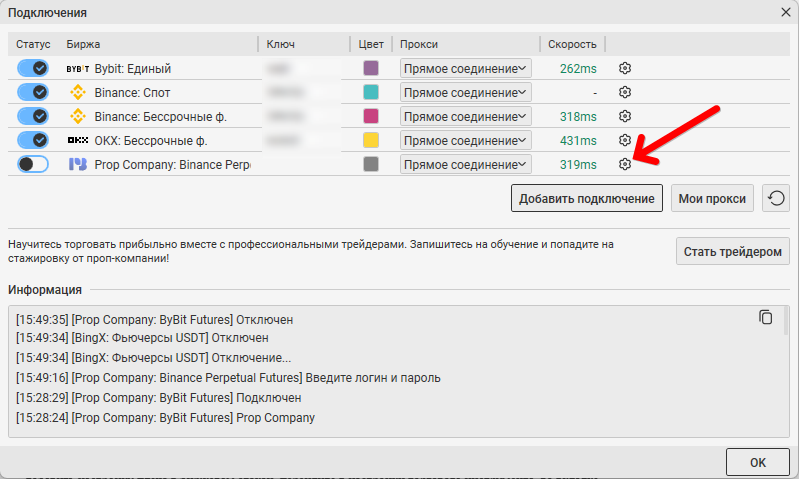The width and height of the screenshot is (799, 479).
Task: Click the 15:28:24 Prop Company log line
Action: pyautogui.click(x=165, y=417)
